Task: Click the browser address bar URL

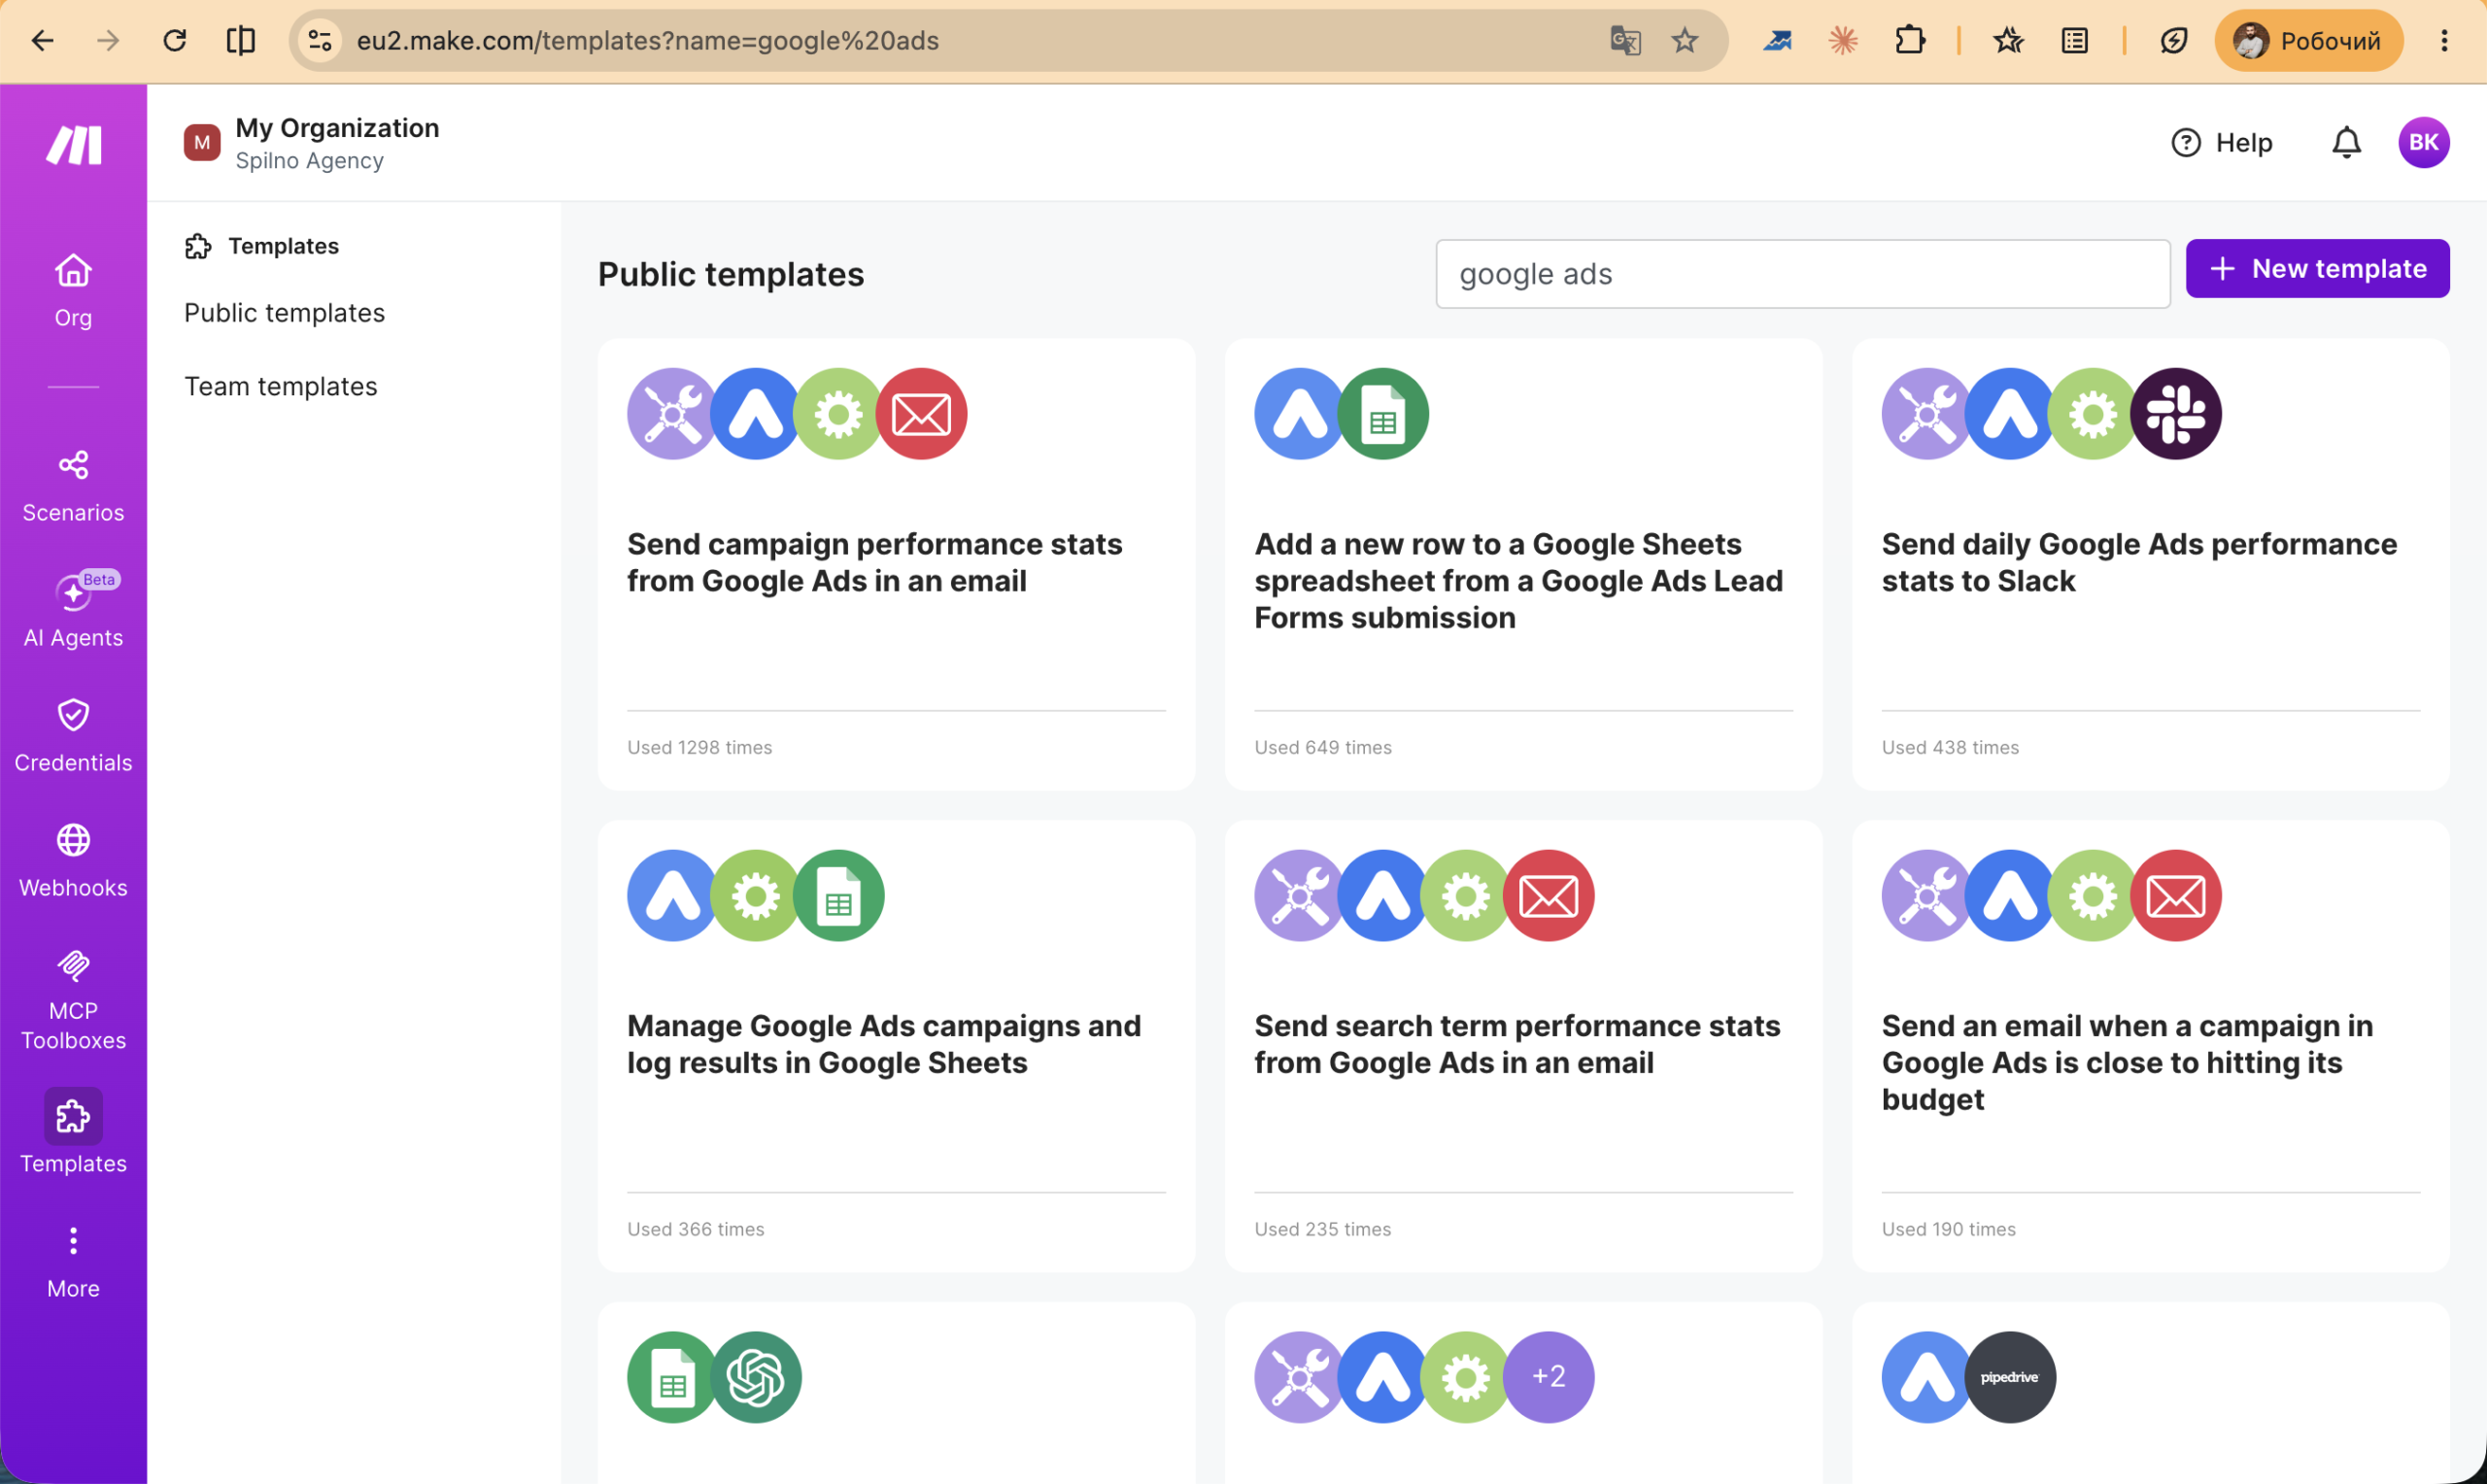Action: [648, 40]
